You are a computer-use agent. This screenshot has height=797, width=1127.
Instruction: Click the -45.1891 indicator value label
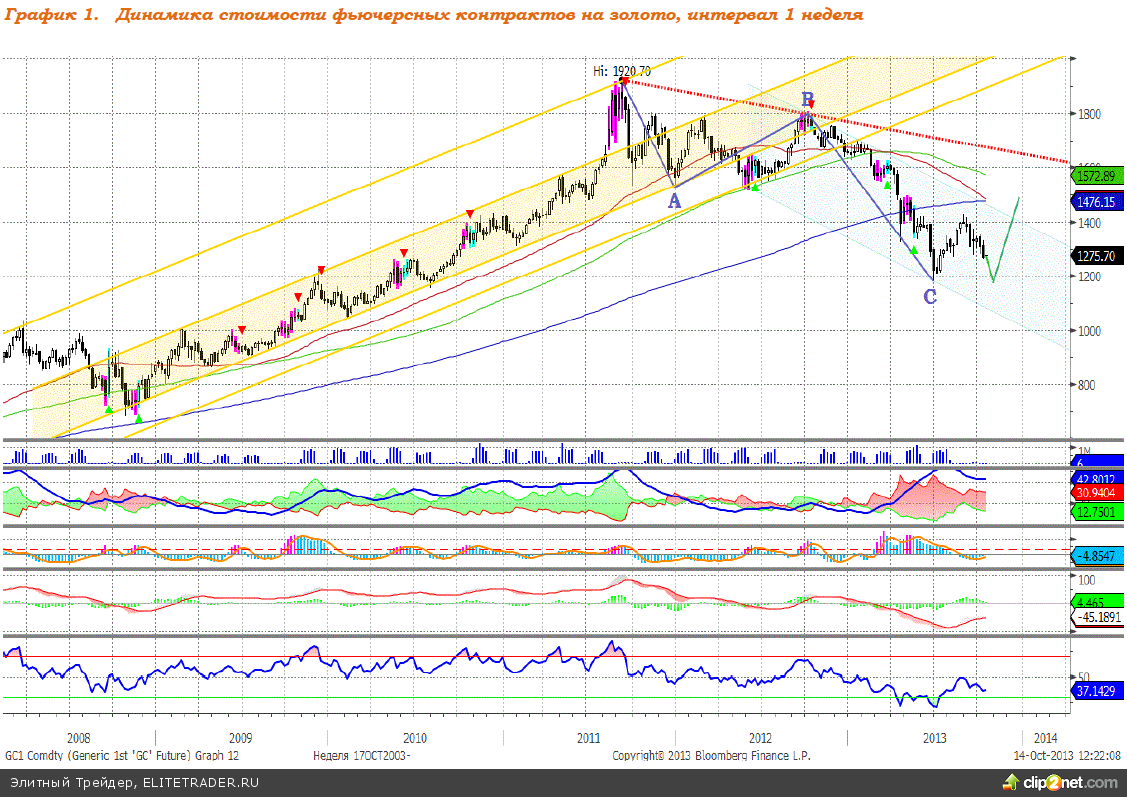(x=1098, y=617)
